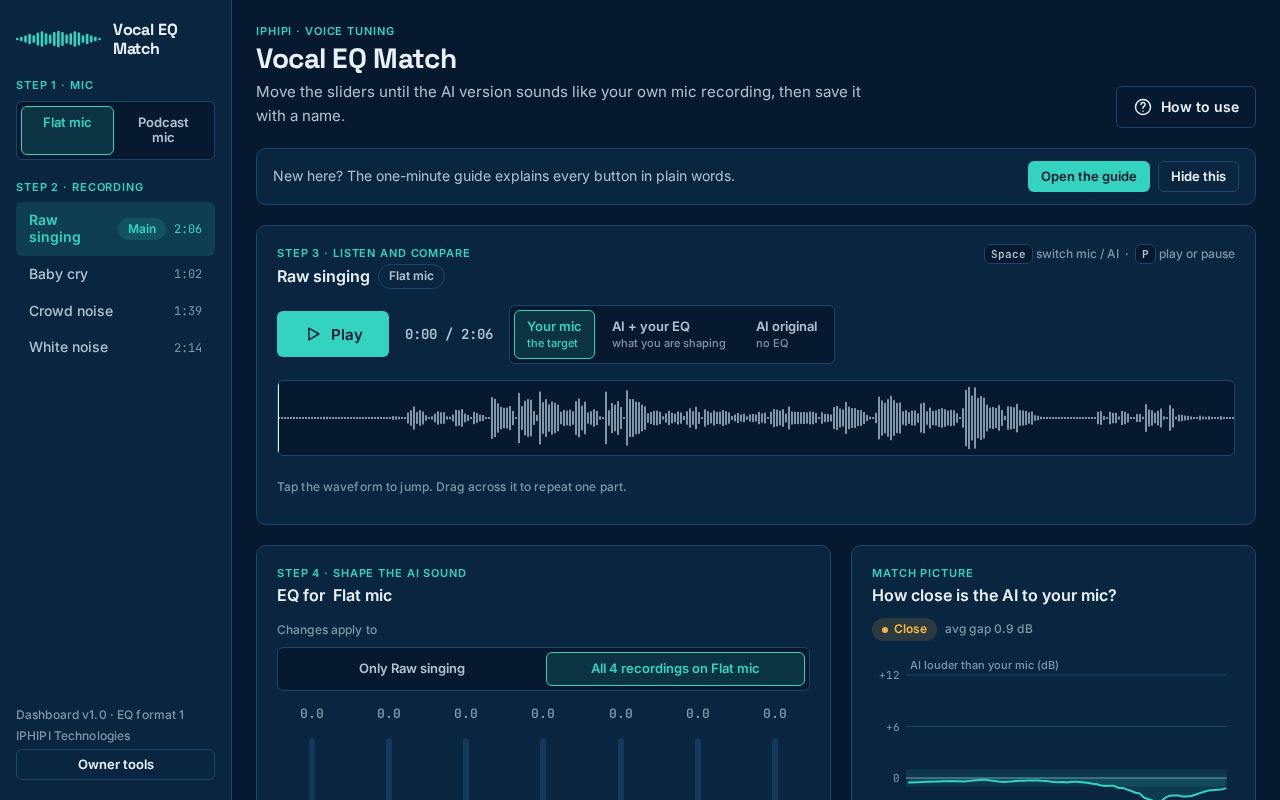Apply changes to Only Raw singing
This screenshot has height=800, width=1280.
click(x=412, y=669)
